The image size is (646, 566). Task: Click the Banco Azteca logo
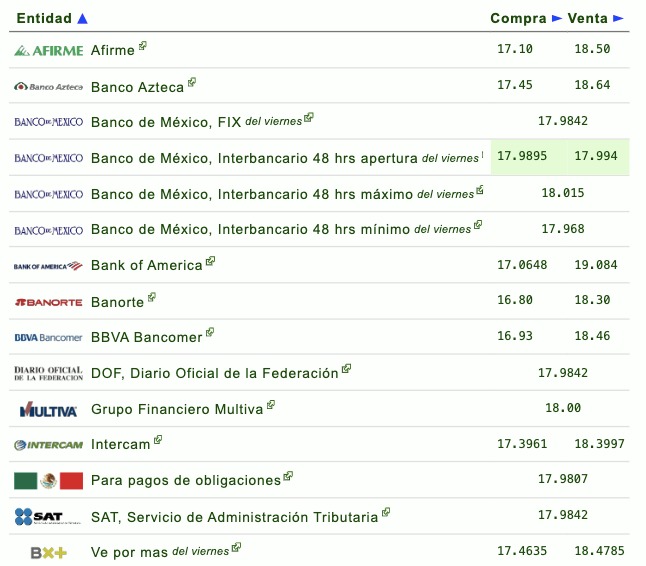tap(49, 87)
